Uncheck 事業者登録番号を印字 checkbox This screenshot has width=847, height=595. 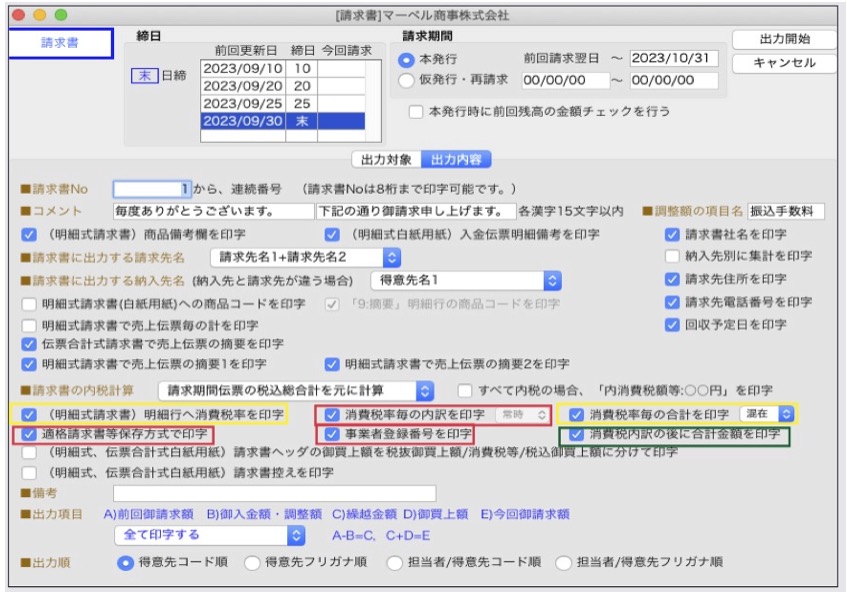click(x=332, y=435)
